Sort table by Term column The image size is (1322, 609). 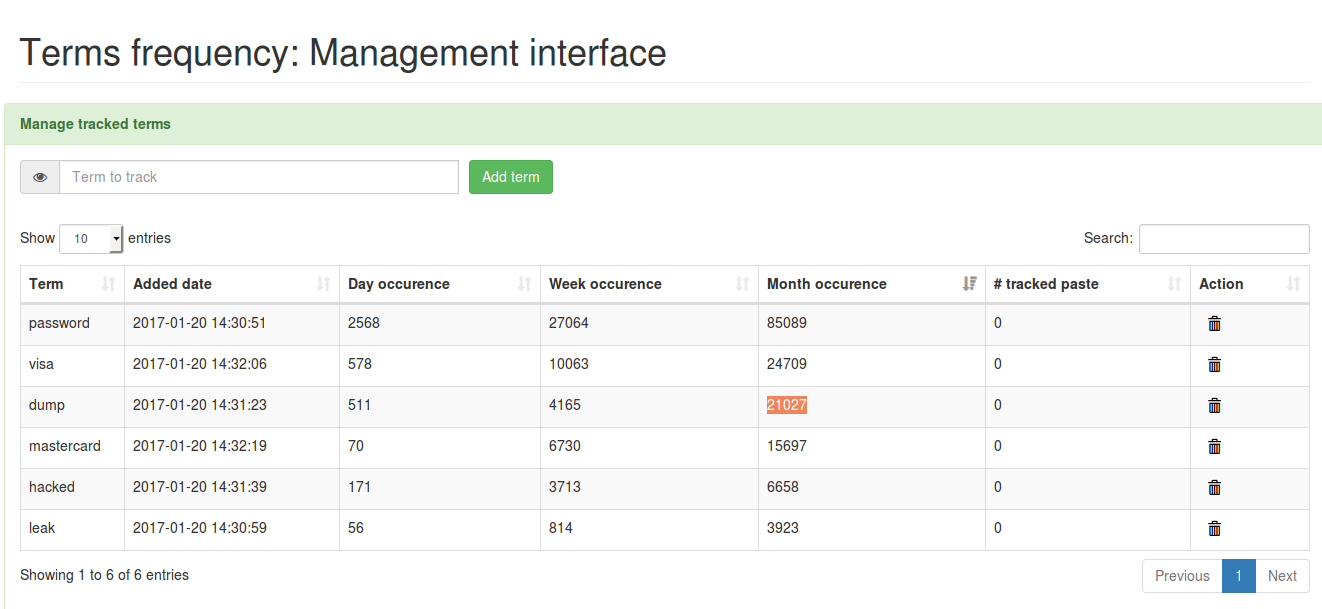click(x=72, y=284)
